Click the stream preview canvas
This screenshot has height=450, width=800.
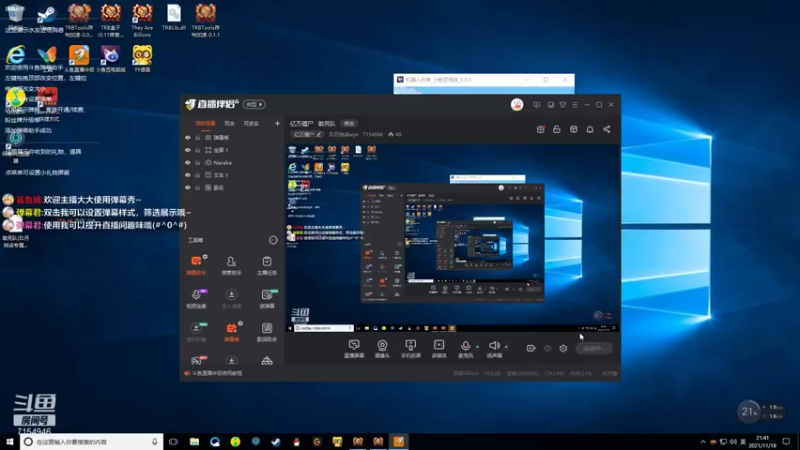[453, 238]
